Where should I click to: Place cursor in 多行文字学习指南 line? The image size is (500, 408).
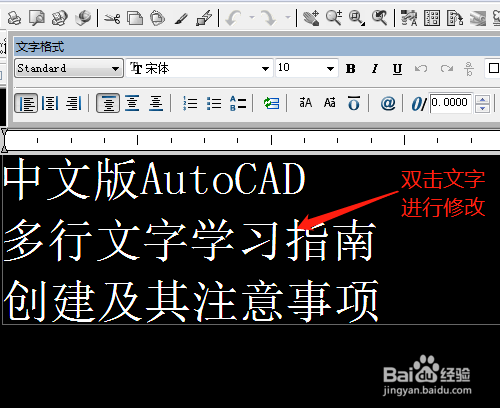pos(190,240)
